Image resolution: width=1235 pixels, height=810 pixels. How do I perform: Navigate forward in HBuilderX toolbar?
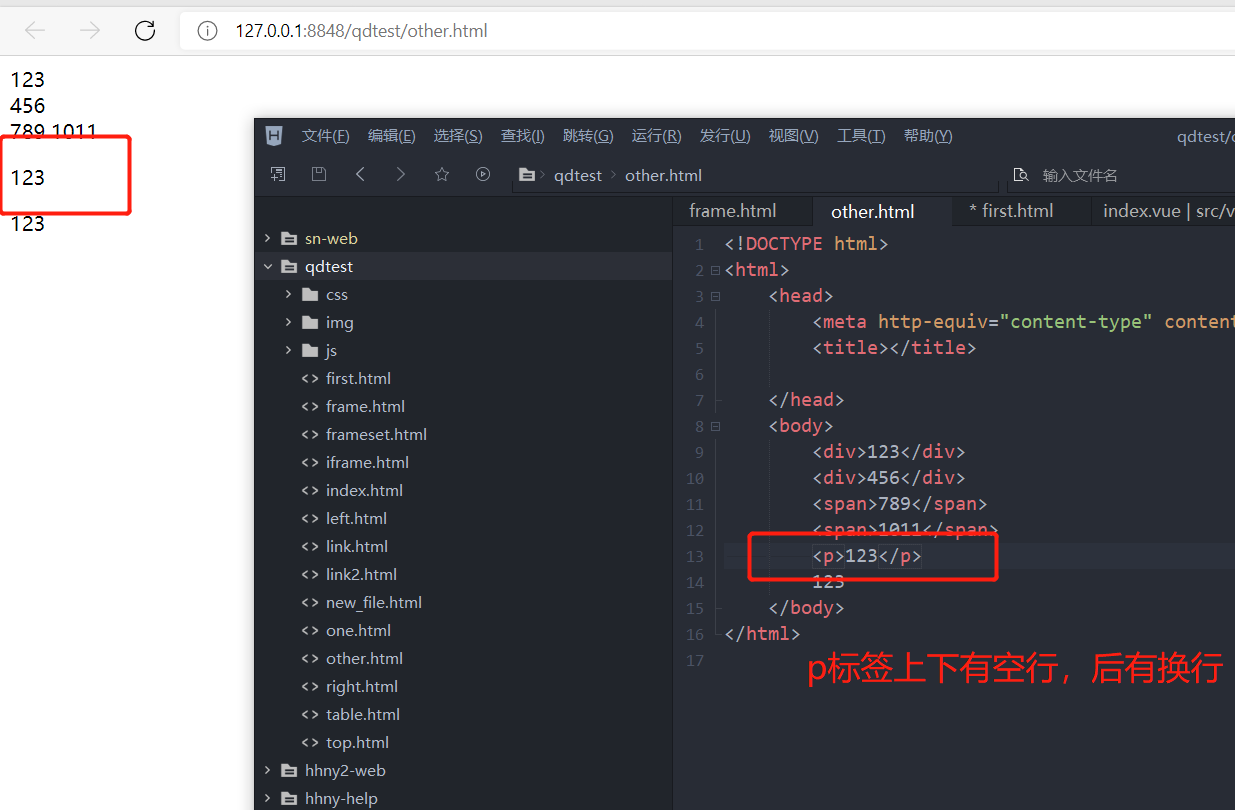401,174
